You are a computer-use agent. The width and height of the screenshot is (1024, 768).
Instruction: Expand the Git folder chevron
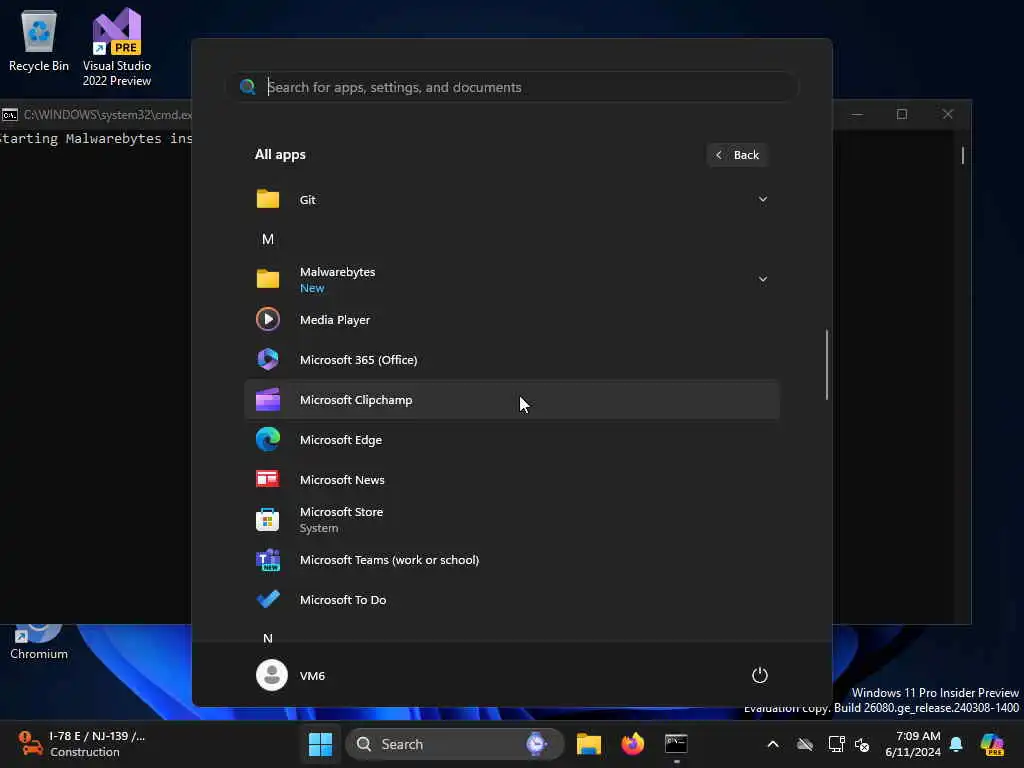click(x=762, y=199)
